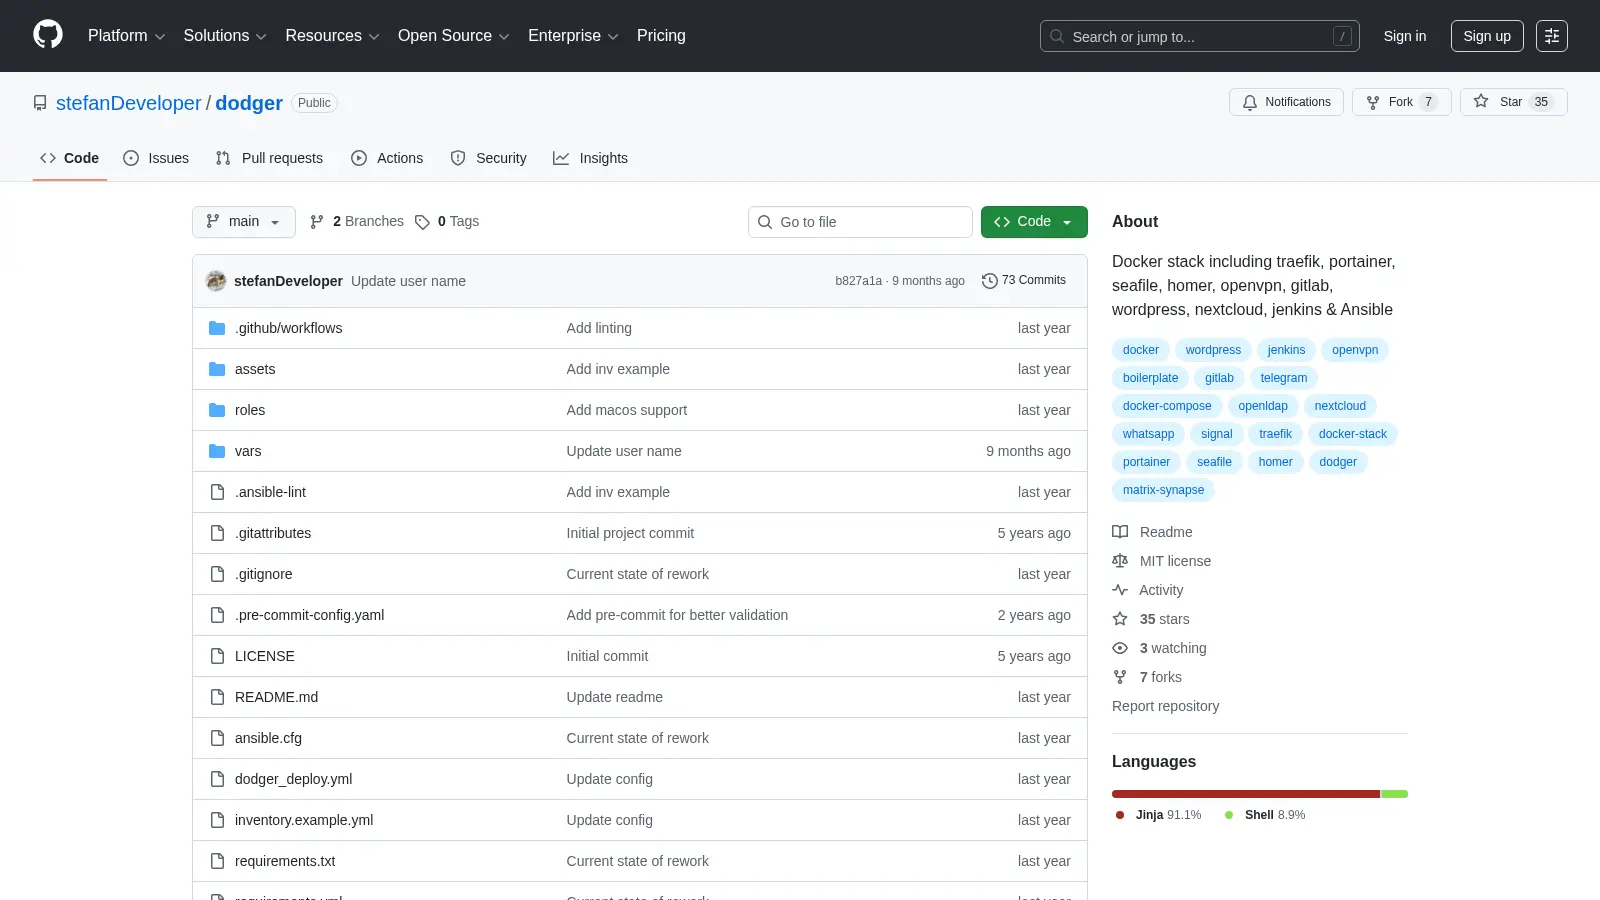Image resolution: width=1600 pixels, height=900 pixels.
Task: Click the Sign in link
Action: (x=1405, y=36)
